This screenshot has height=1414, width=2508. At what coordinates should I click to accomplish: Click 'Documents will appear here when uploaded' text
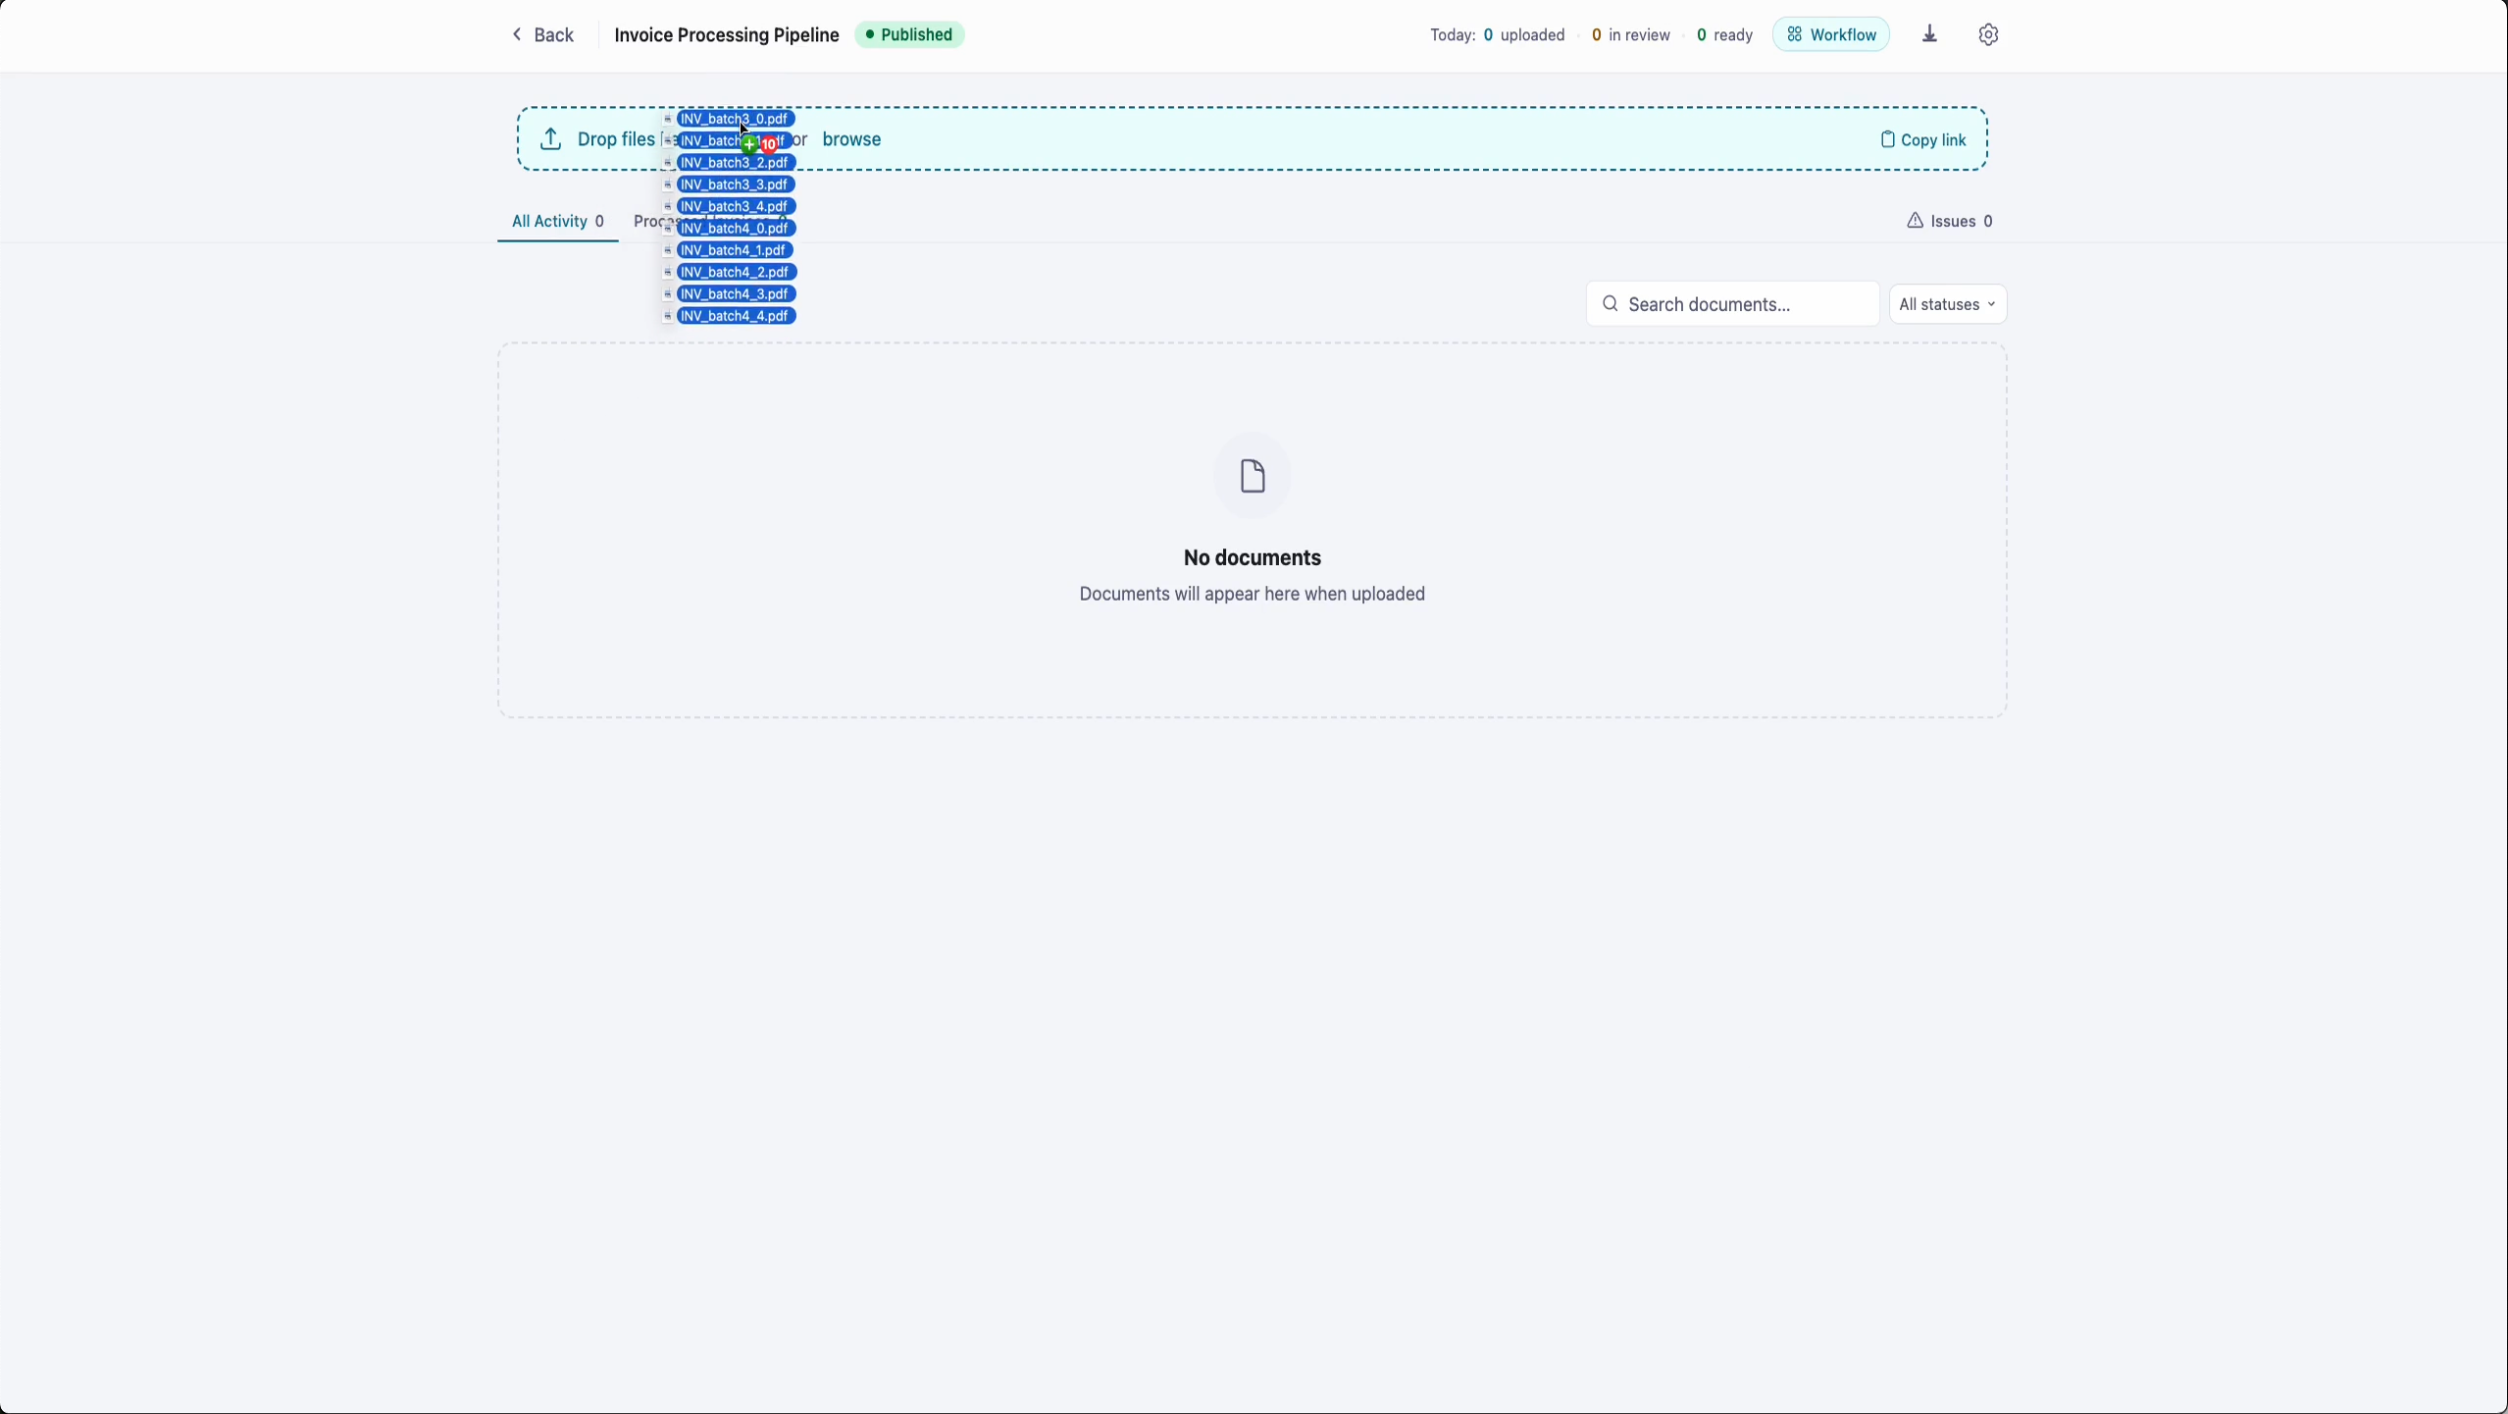(x=1252, y=594)
